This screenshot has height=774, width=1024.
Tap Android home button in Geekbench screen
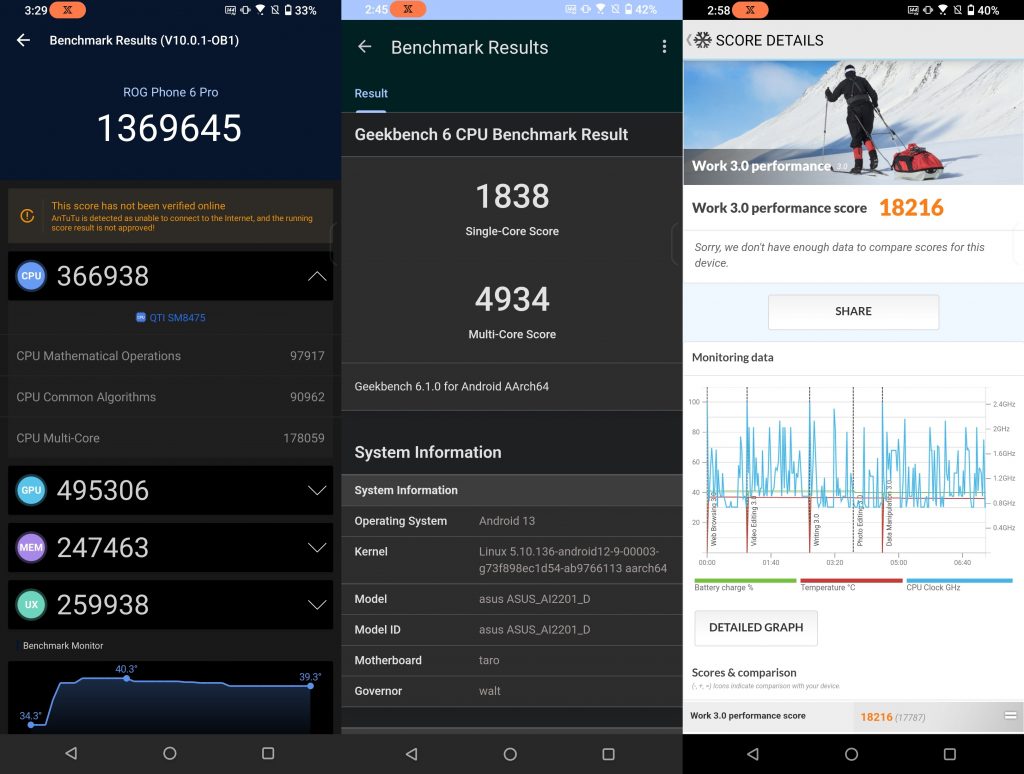[510, 754]
